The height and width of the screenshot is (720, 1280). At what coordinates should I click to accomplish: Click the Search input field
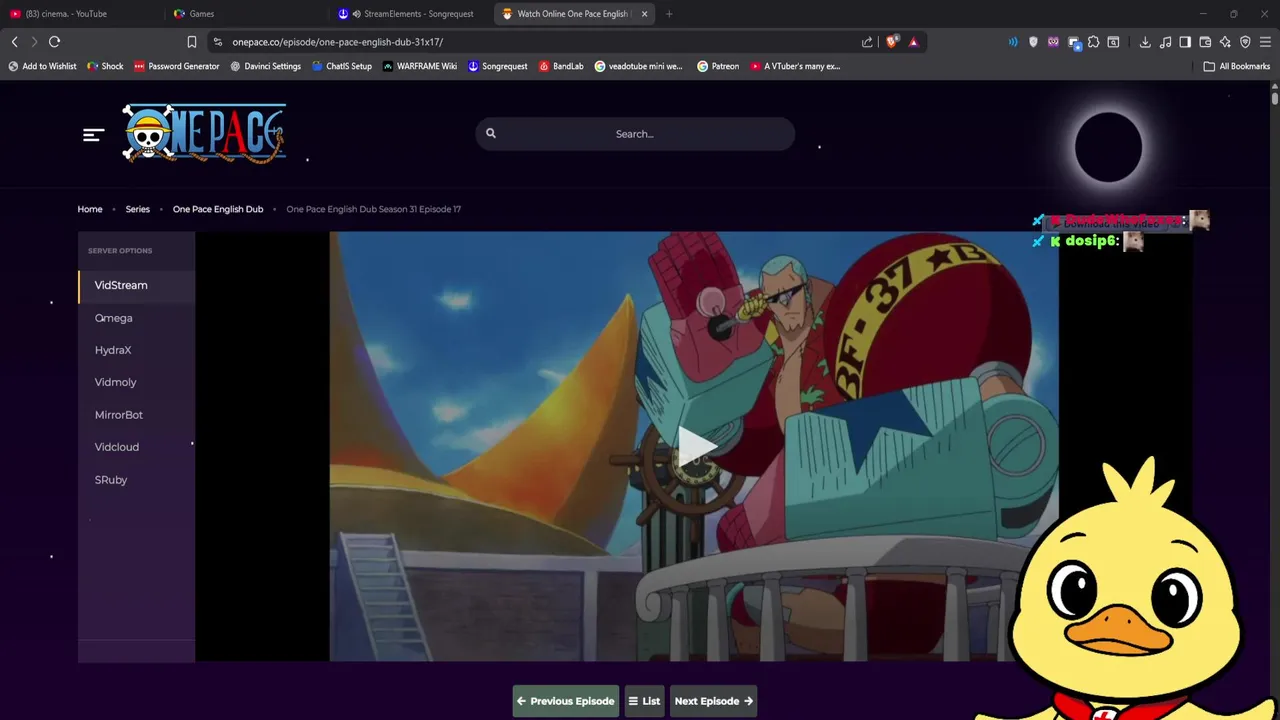pyautogui.click(x=635, y=134)
